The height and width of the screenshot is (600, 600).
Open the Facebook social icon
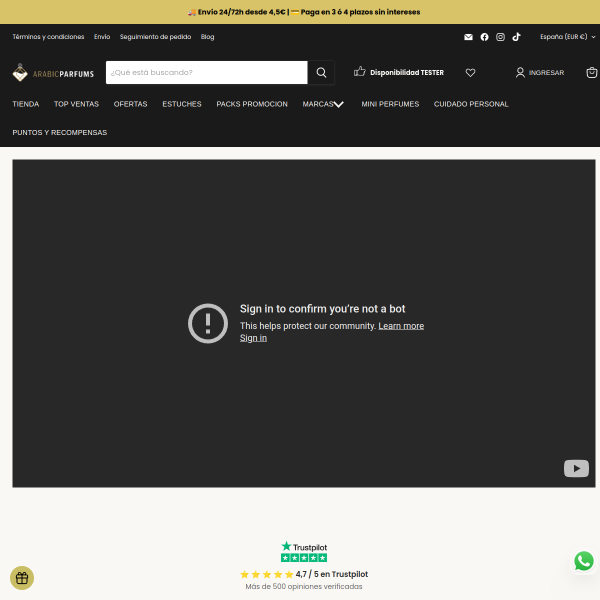(484, 37)
